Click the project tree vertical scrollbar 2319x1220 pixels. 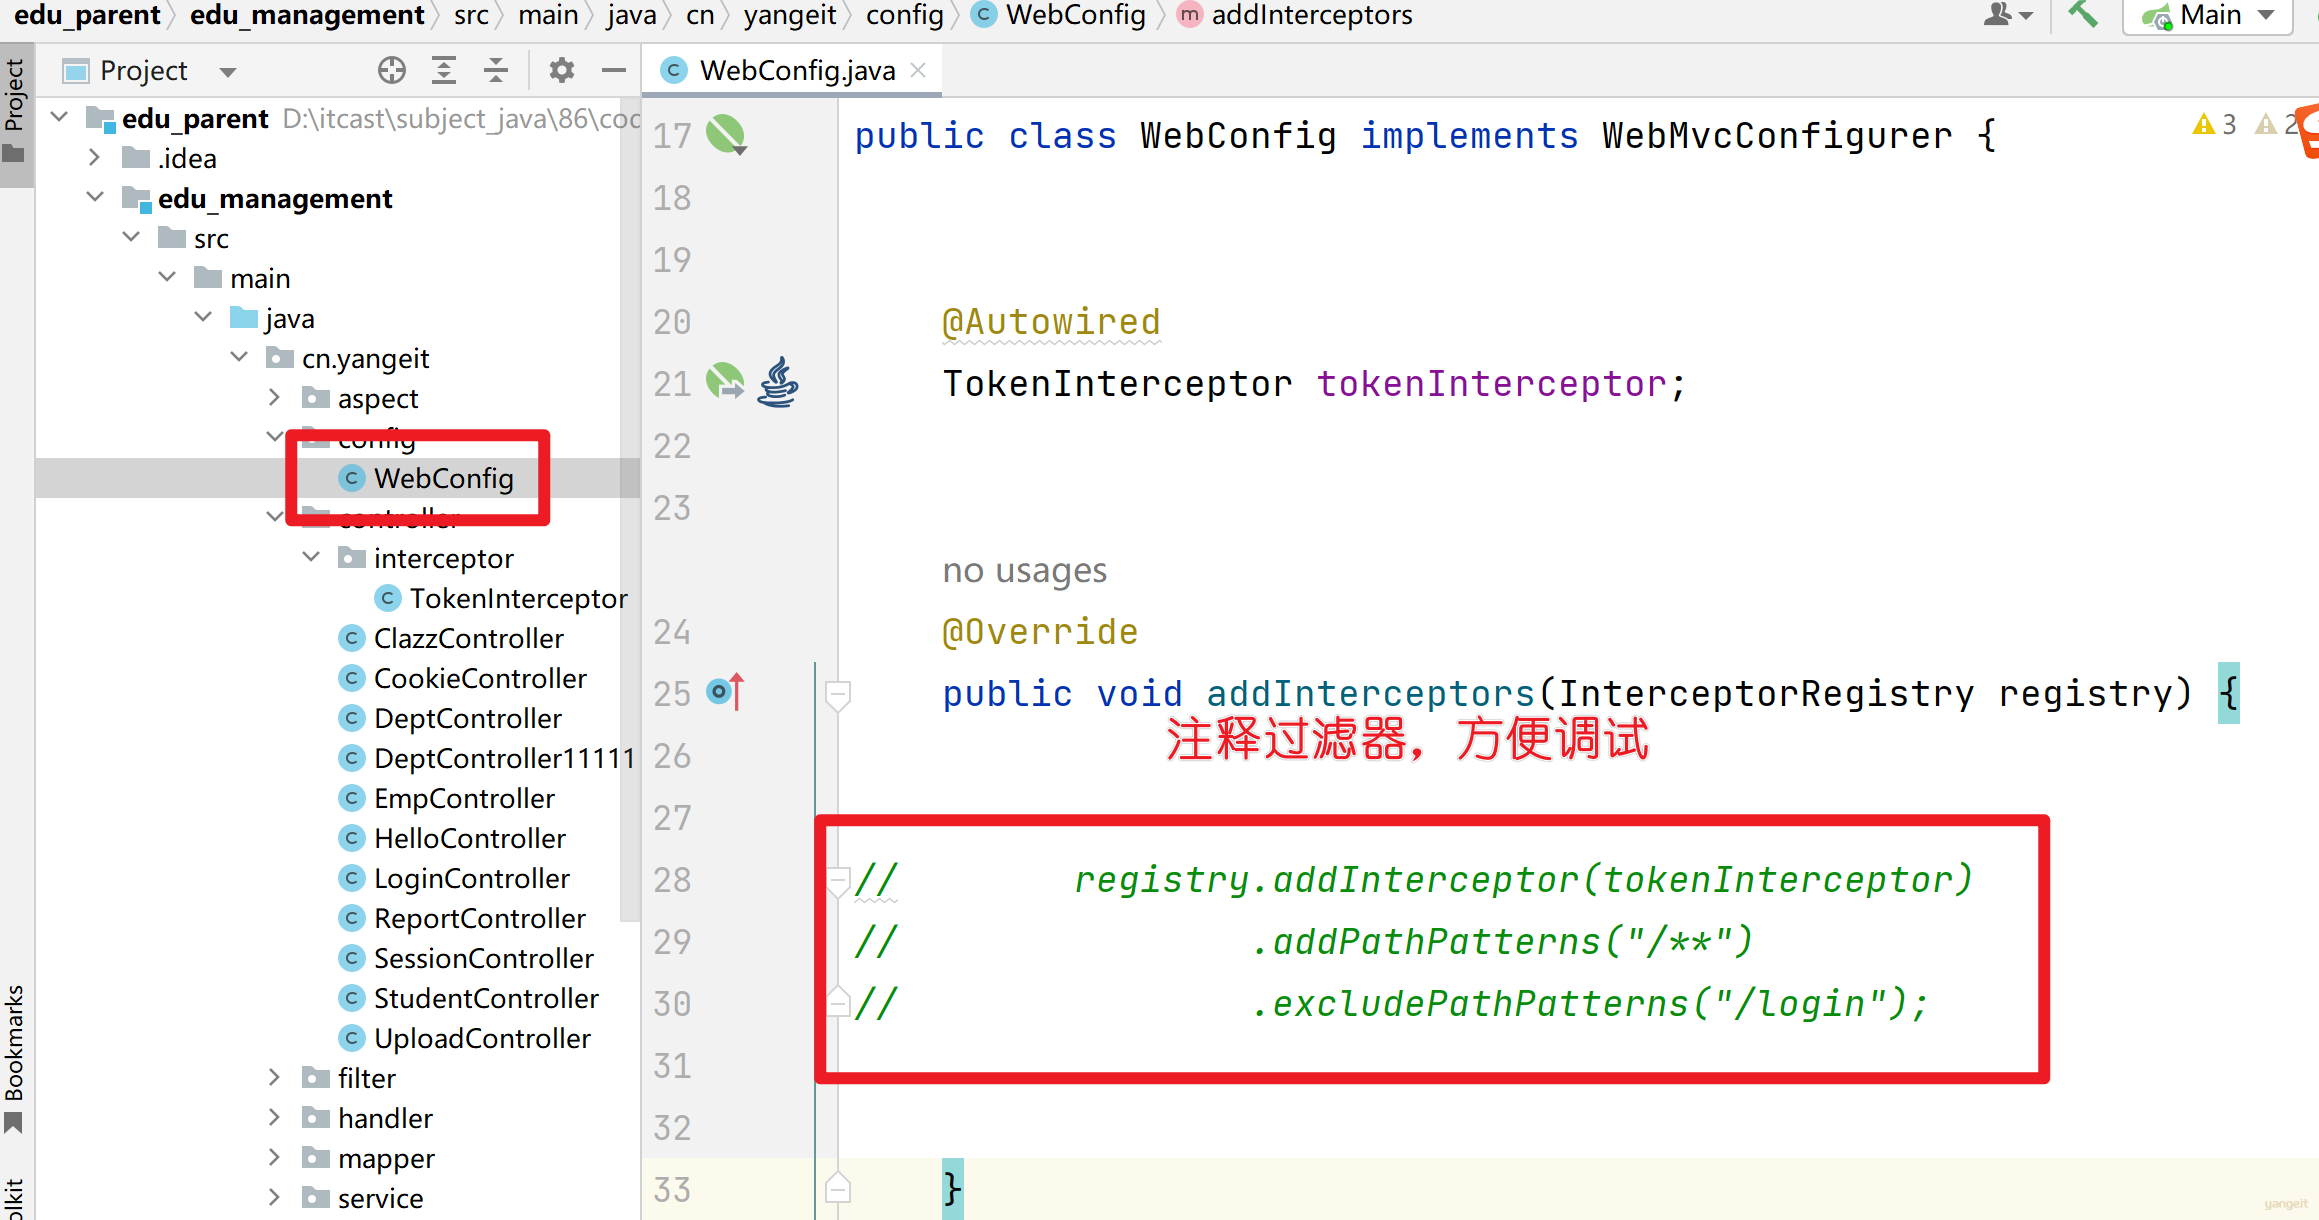pyautogui.click(x=629, y=510)
